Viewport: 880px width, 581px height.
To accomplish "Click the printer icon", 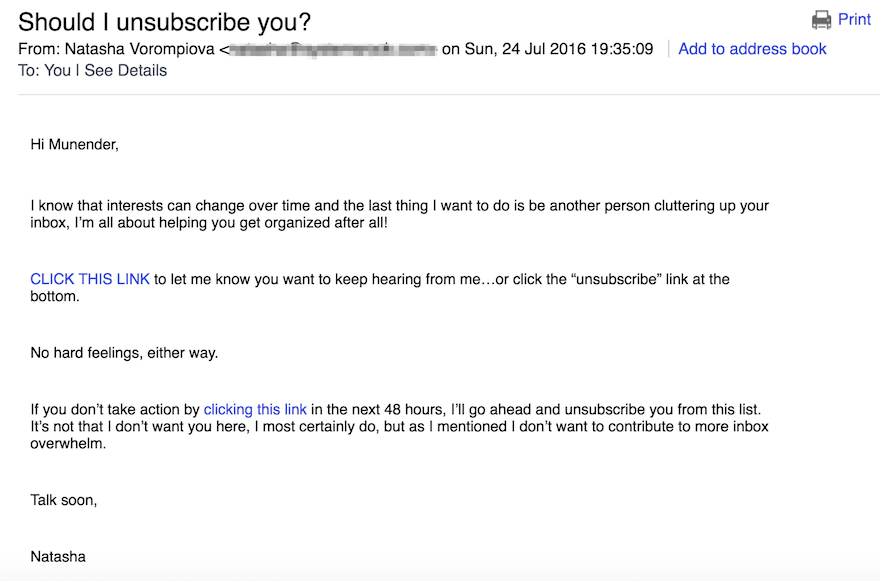I will [x=821, y=20].
